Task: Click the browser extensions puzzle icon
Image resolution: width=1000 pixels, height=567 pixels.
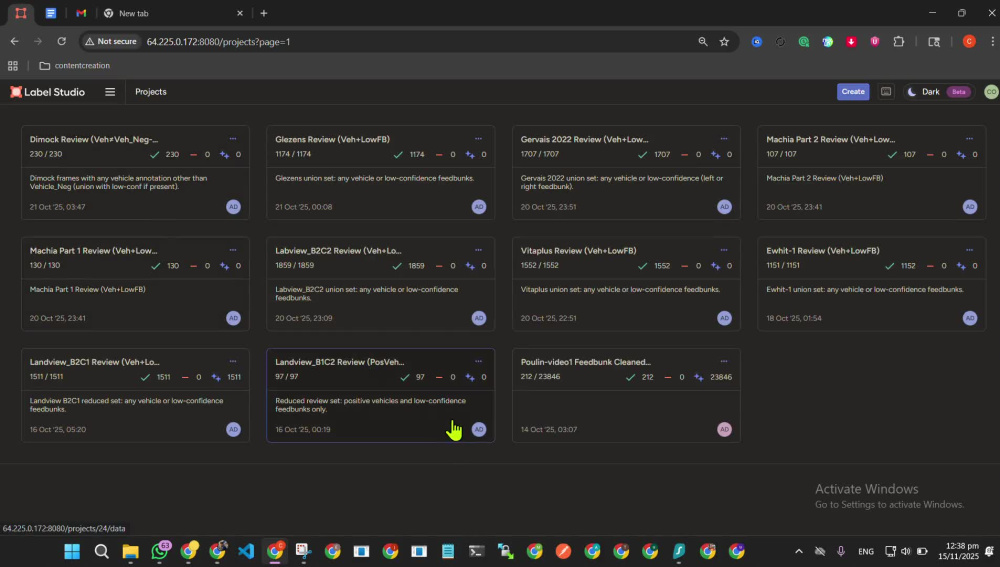Action: (x=899, y=41)
